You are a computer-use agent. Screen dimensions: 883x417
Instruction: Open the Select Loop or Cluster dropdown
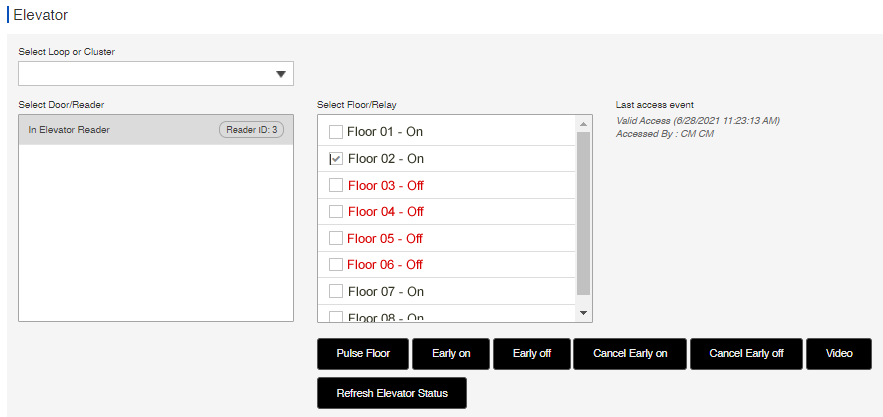tap(156, 74)
